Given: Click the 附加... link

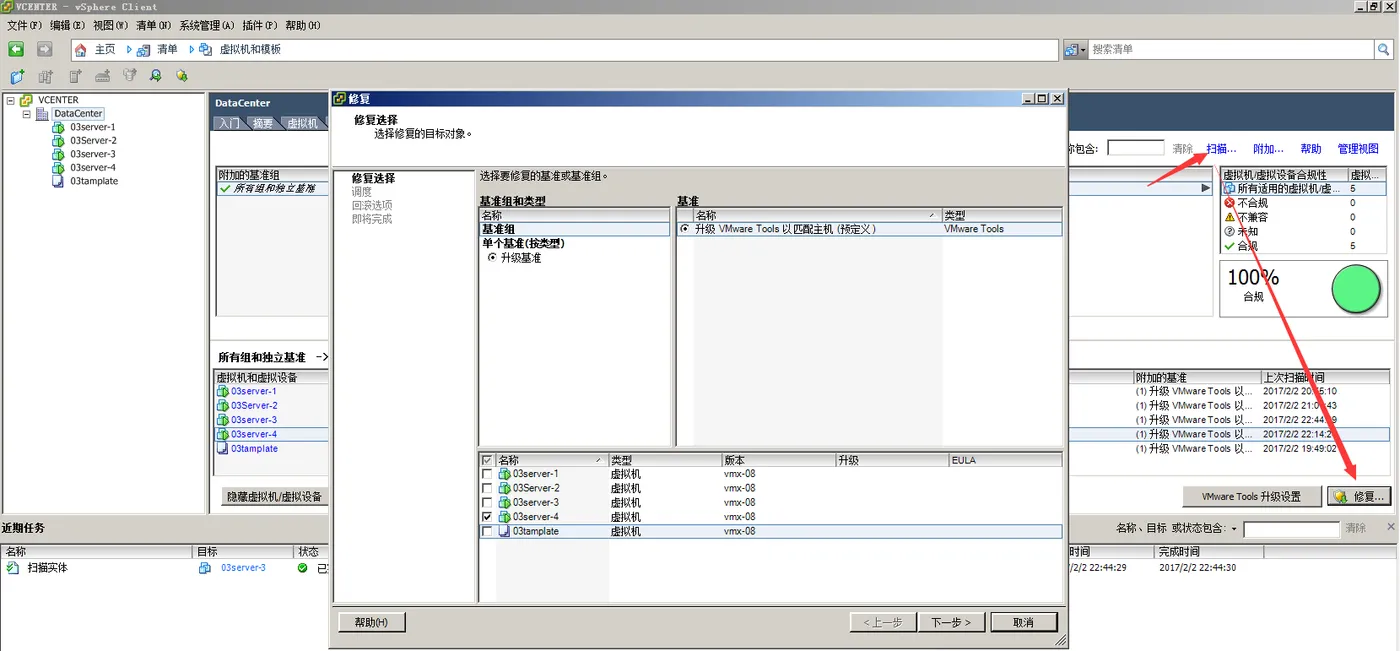Looking at the screenshot, I should [1268, 149].
